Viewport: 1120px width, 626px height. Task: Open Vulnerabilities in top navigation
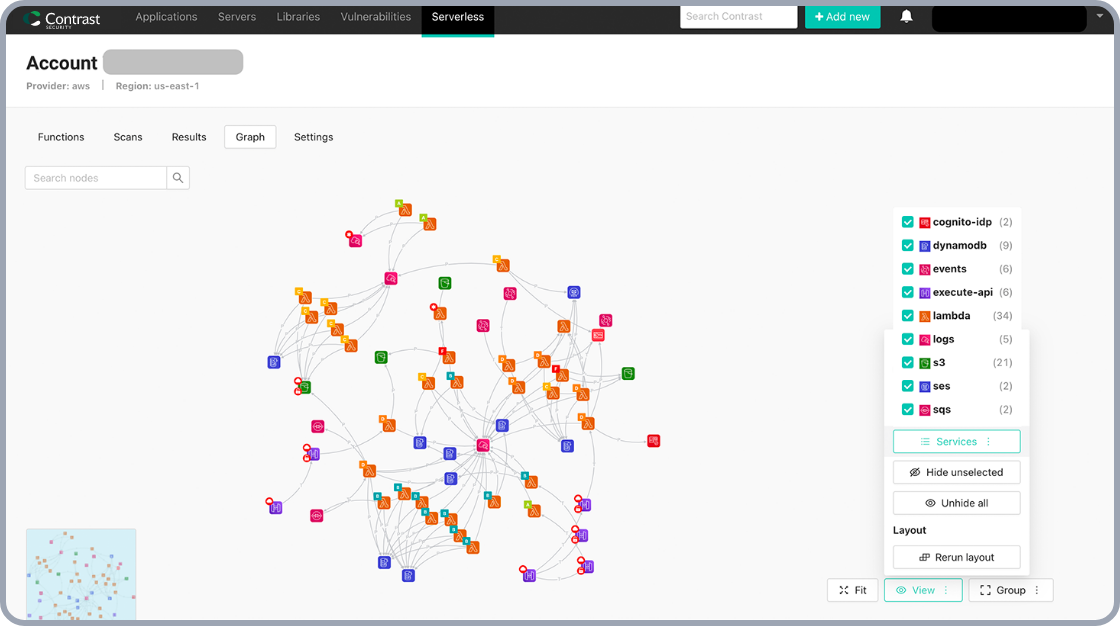tap(375, 17)
